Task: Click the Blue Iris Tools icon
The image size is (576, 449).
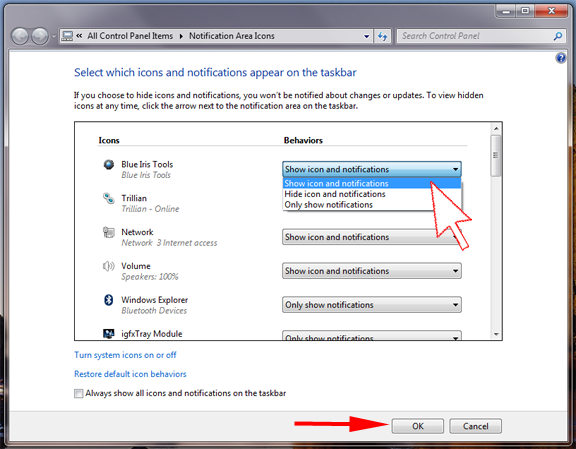Action: [109, 164]
